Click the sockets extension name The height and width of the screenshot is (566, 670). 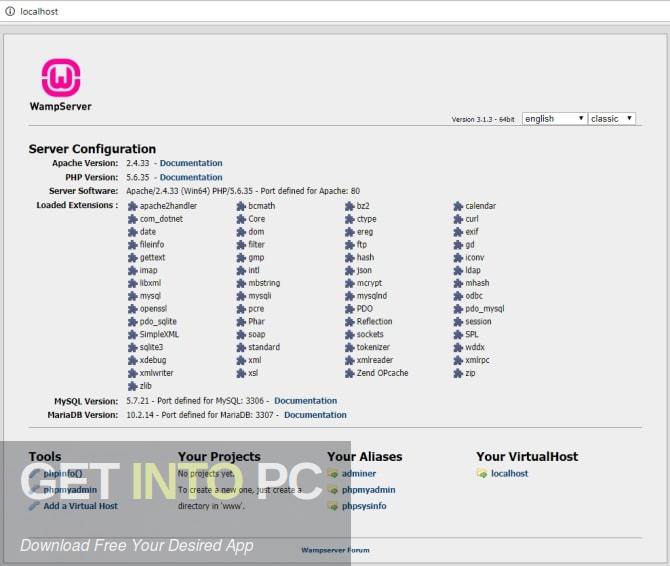(370, 334)
